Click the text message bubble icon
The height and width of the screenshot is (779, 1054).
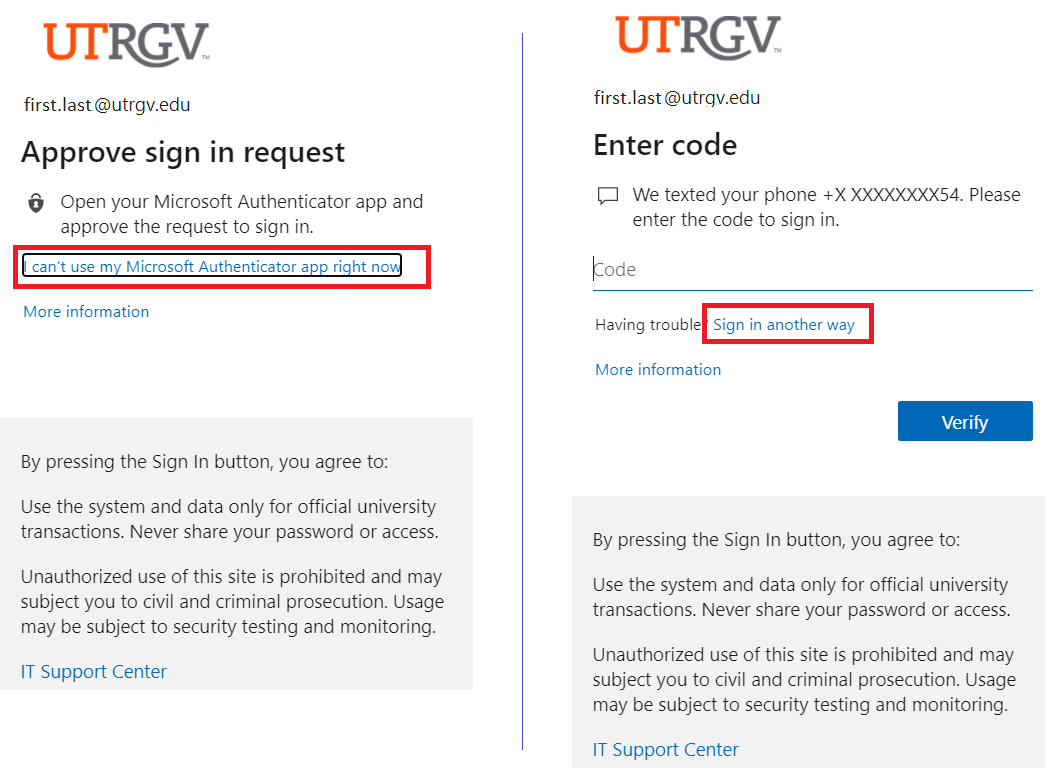click(608, 196)
